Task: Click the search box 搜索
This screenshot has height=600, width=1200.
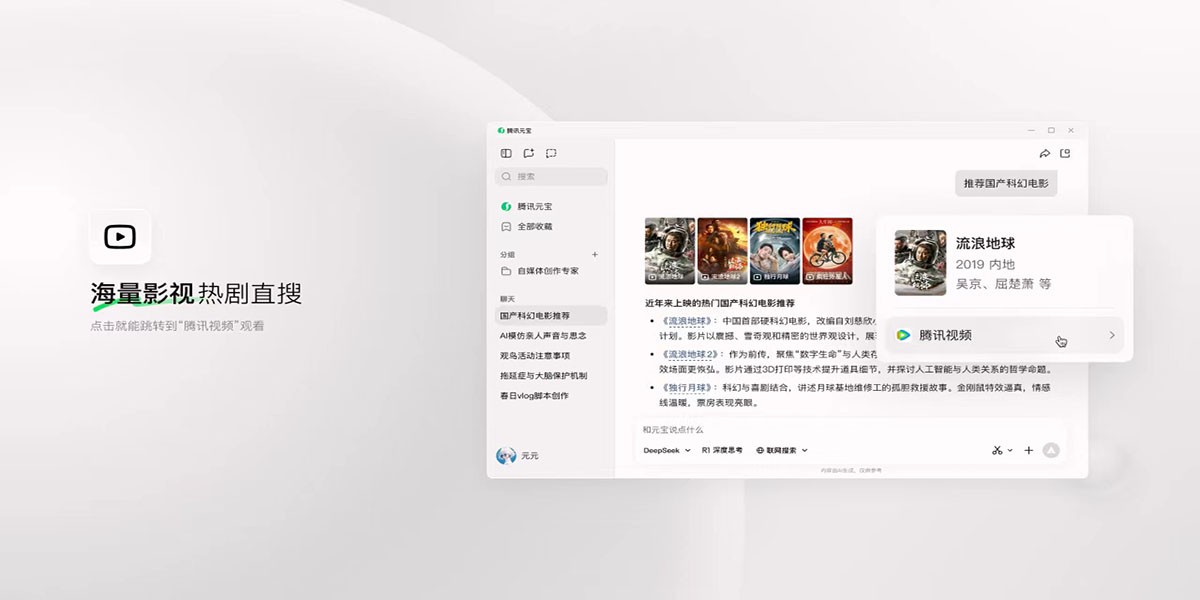Action: [551, 176]
